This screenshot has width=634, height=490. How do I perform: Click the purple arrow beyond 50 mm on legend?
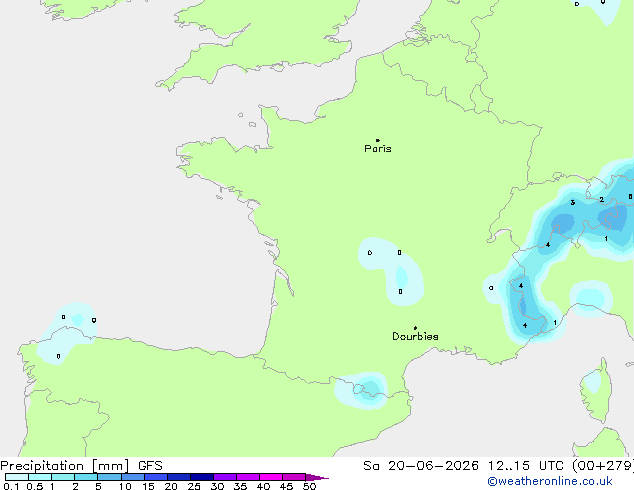(x=317, y=477)
